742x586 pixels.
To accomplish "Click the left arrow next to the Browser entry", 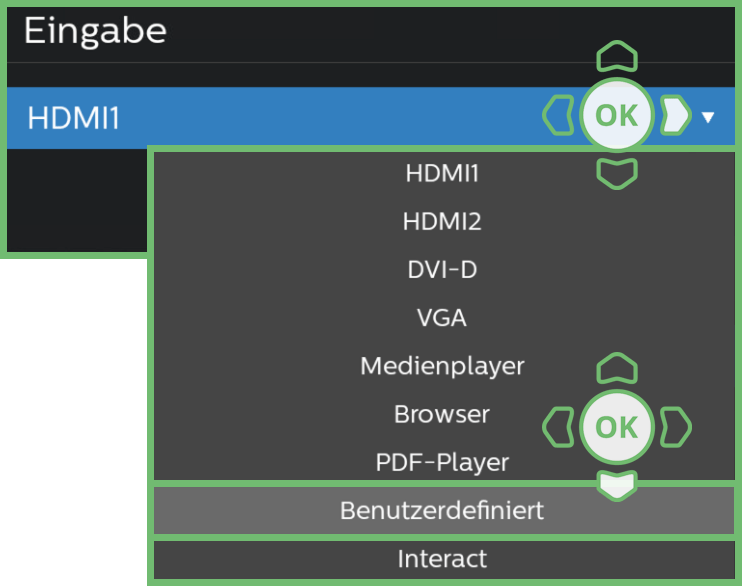I will click(x=556, y=426).
